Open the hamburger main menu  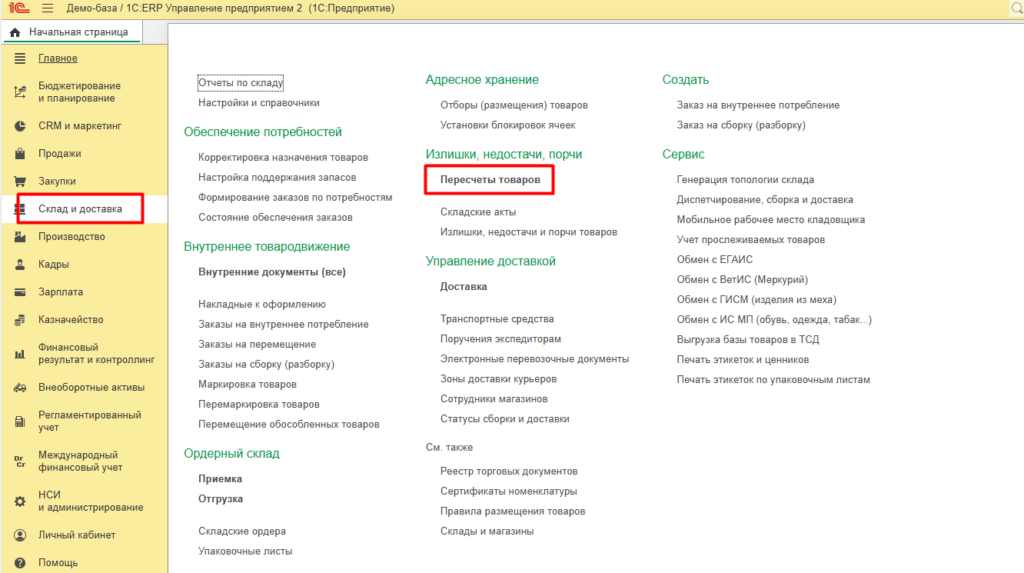coord(48,8)
